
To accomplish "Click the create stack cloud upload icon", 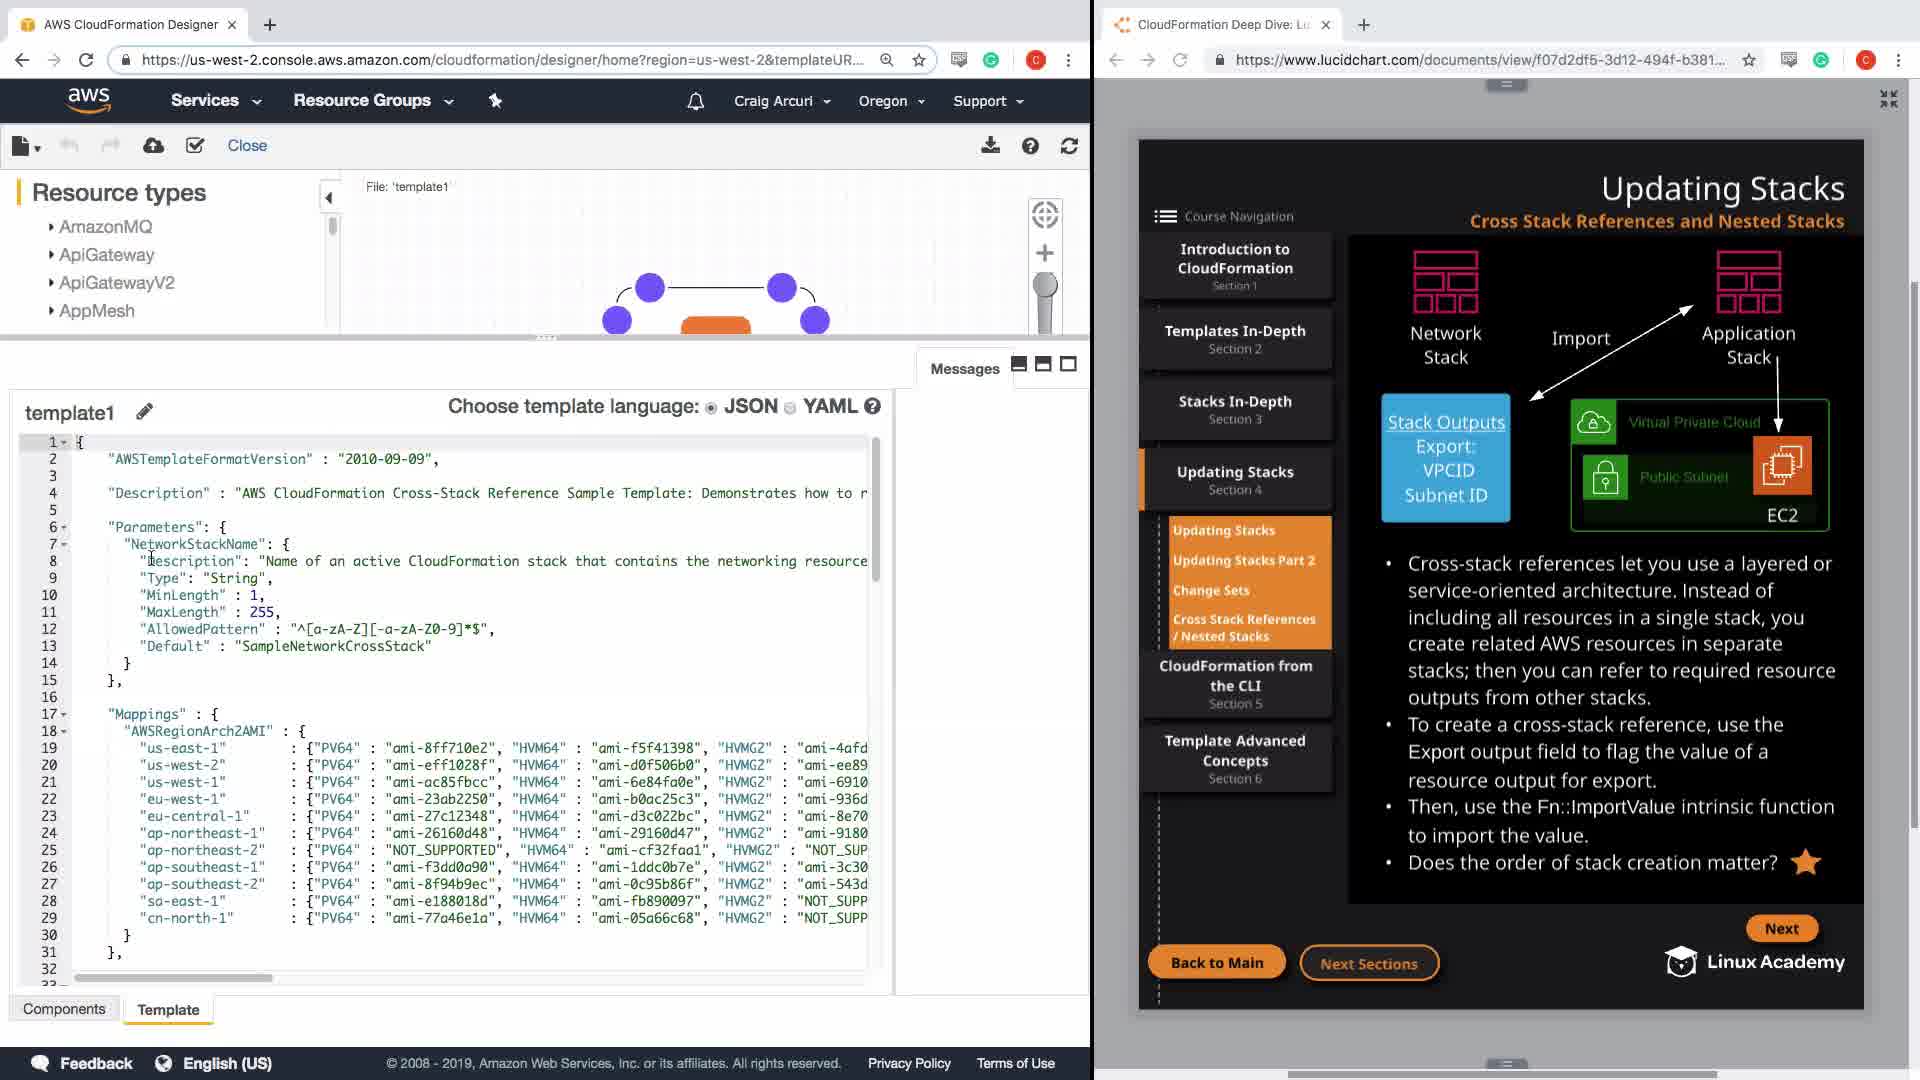I will (153, 146).
